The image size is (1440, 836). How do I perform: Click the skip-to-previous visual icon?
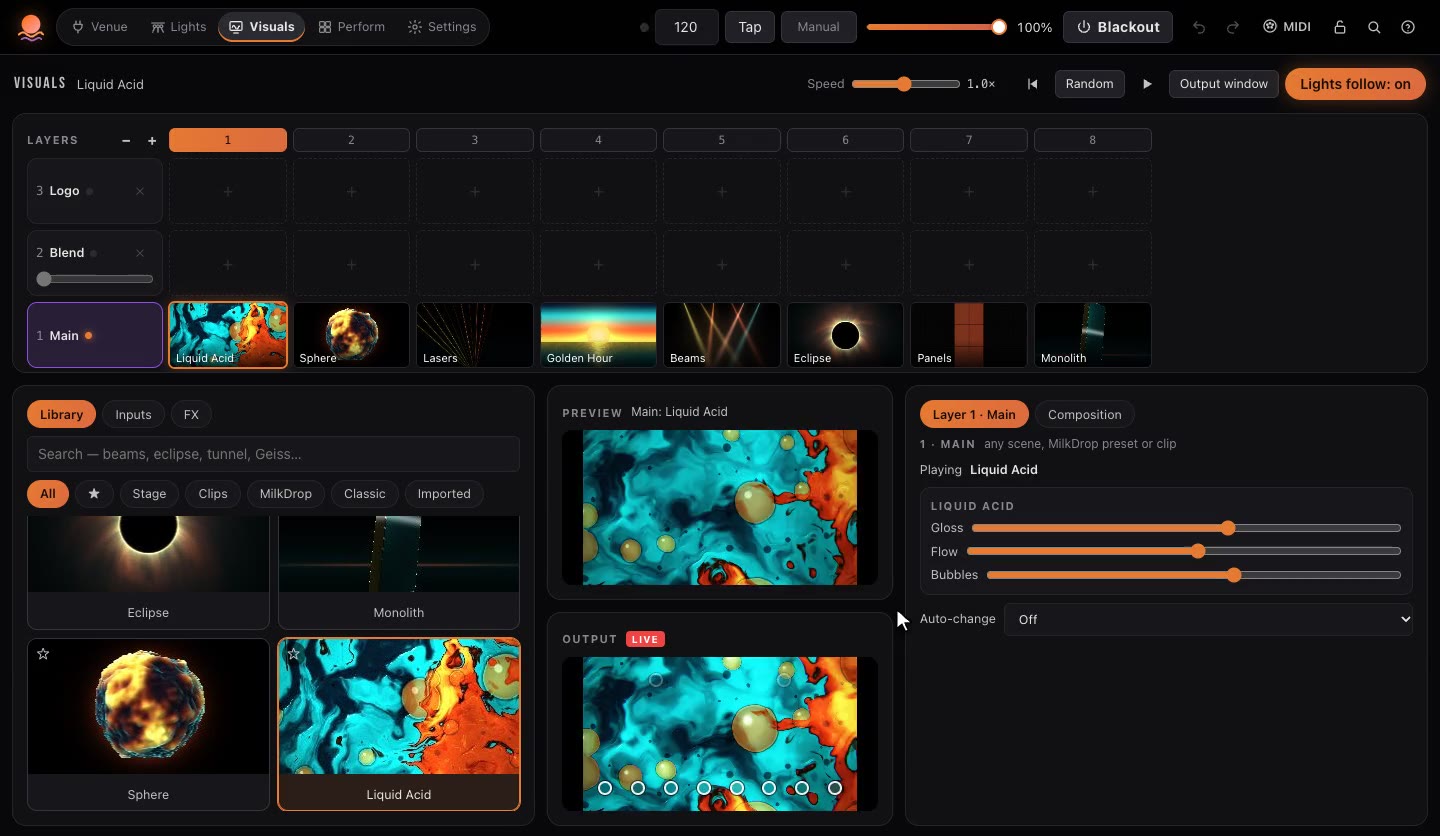point(1032,84)
